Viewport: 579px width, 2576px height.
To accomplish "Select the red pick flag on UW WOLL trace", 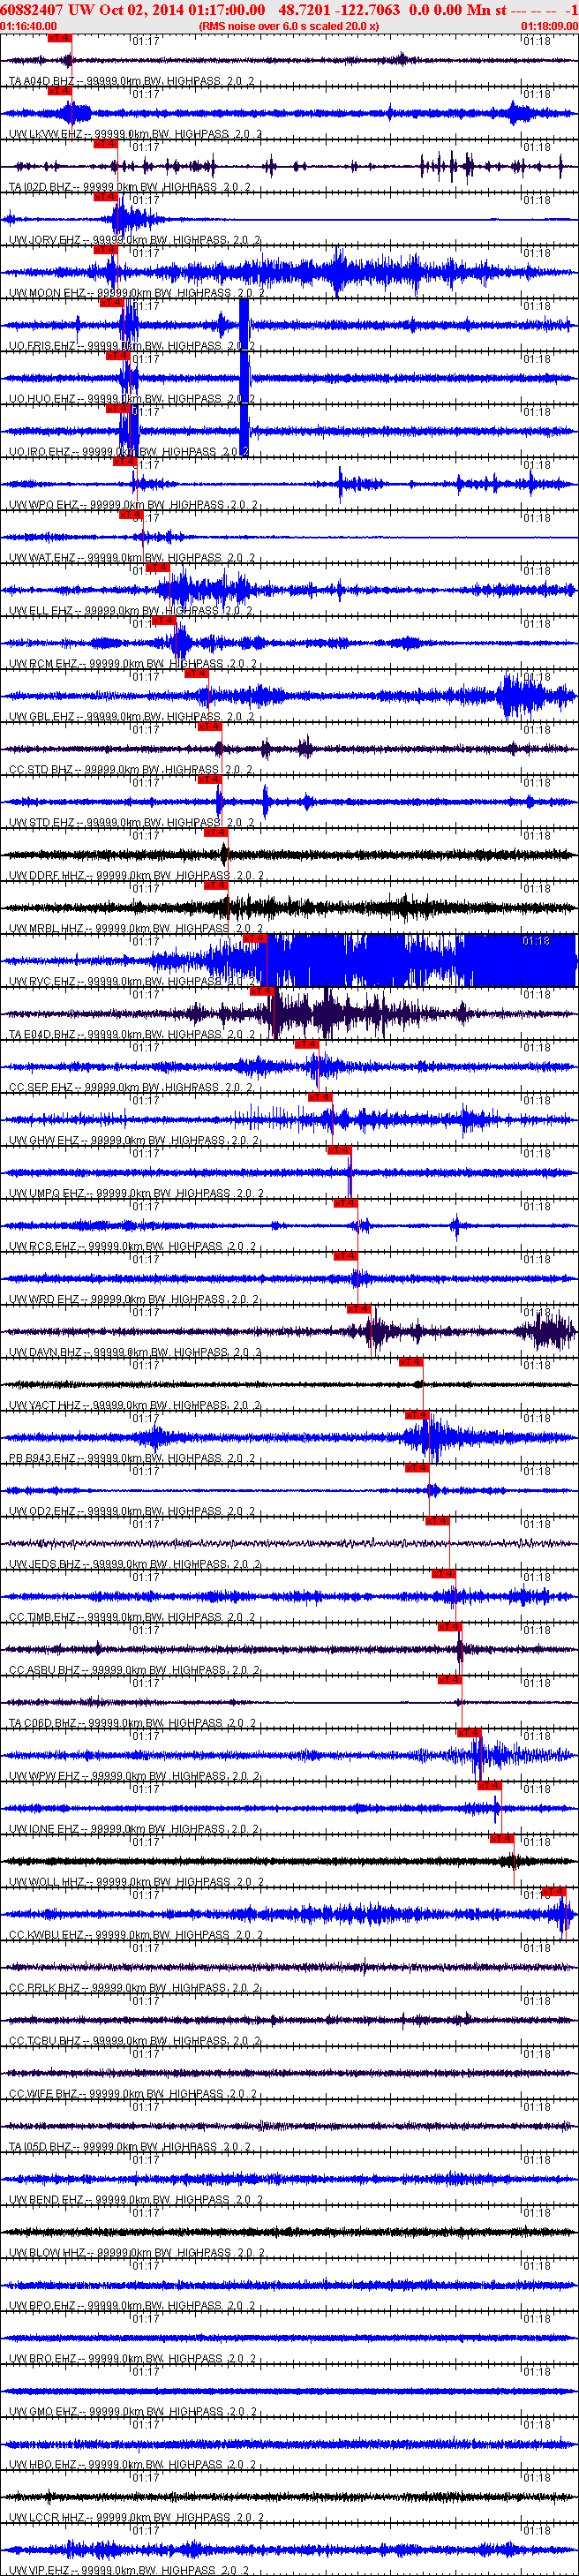I will [x=502, y=1840].
